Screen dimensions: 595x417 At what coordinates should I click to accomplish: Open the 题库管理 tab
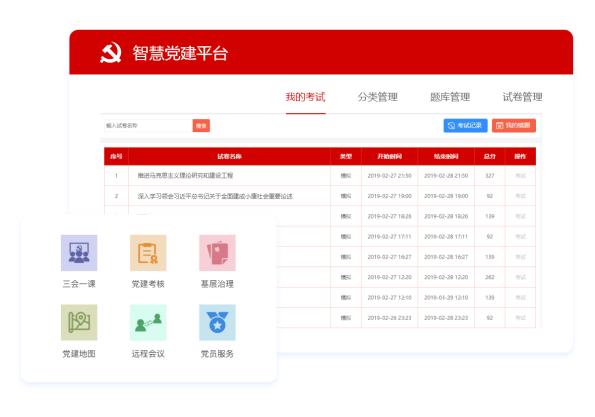(450, 97)
